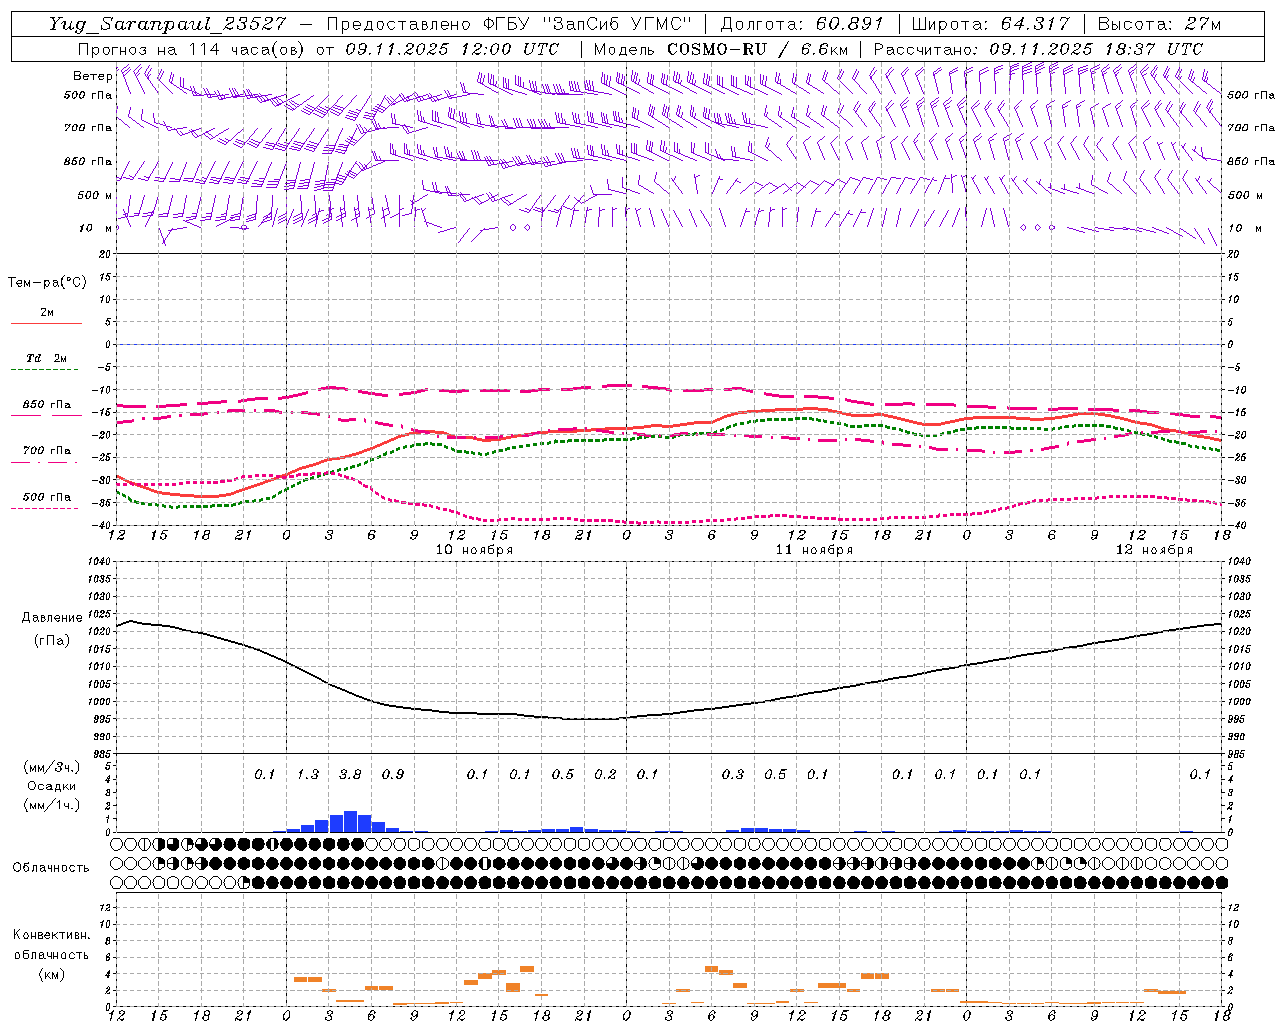This screenshot has width=1280, height=1024.
Task: Click the (км) unit under convective label
Action: coord(51,974)
